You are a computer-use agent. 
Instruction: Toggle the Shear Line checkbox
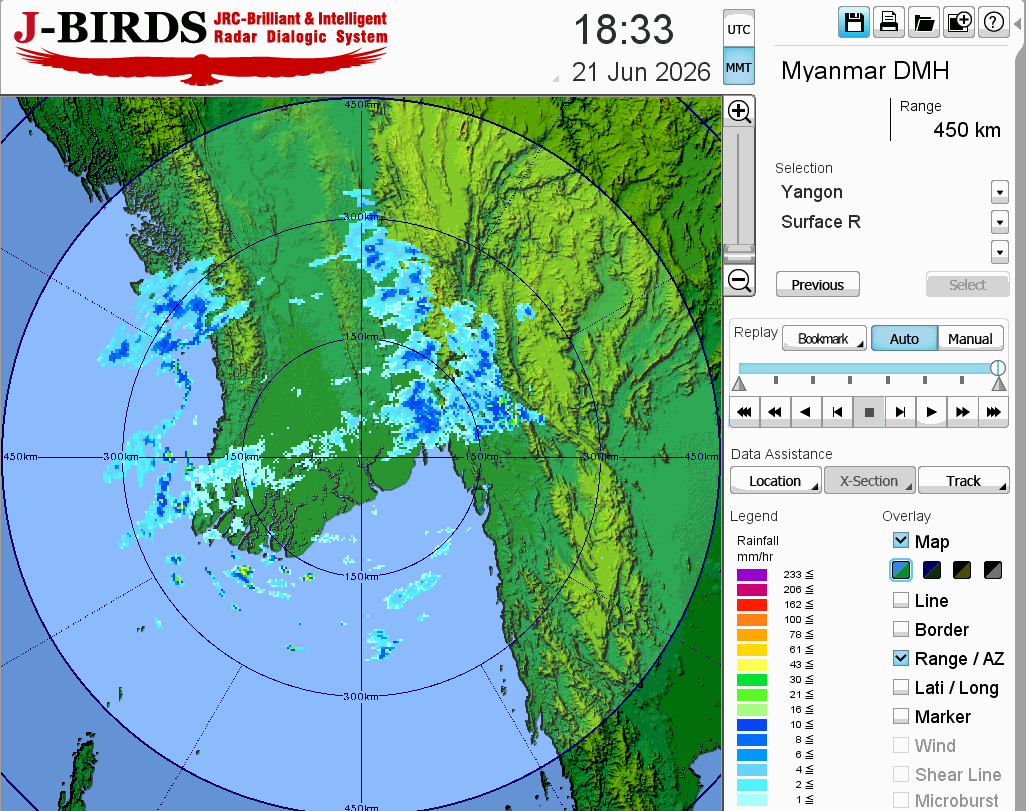click(901, 774)
